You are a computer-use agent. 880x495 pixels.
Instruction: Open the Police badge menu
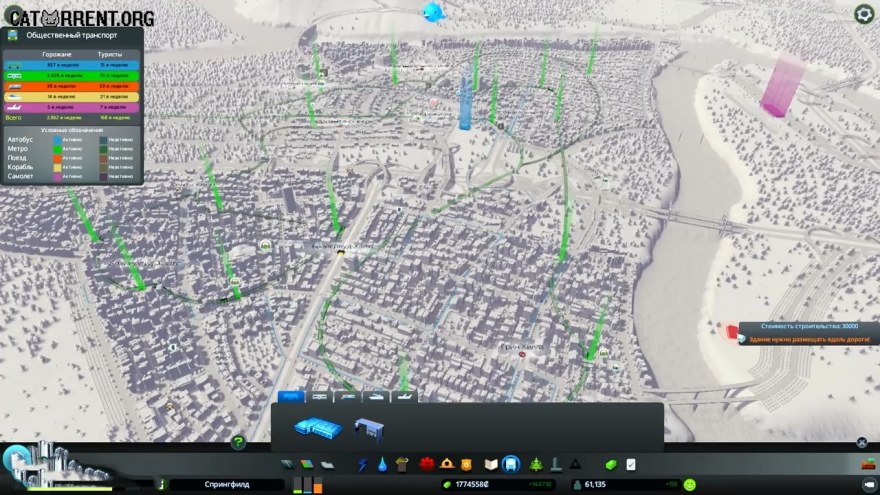(x=466, y=465)
